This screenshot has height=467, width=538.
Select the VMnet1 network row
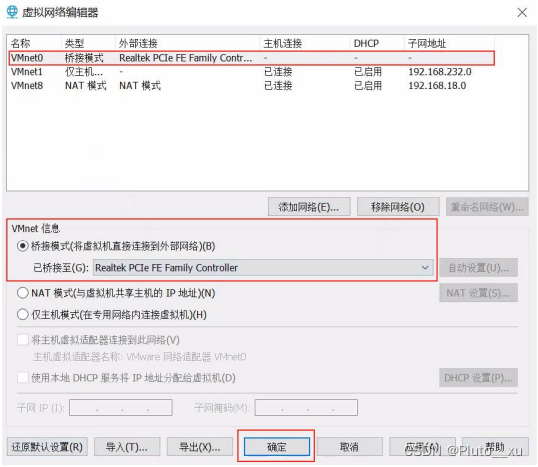[x=251, y=72]
